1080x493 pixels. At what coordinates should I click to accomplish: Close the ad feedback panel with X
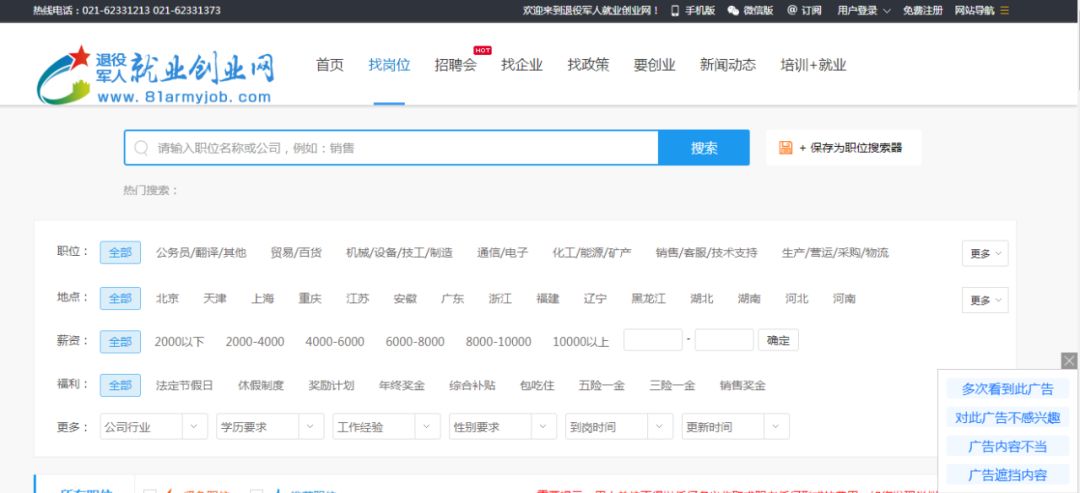1069,361
